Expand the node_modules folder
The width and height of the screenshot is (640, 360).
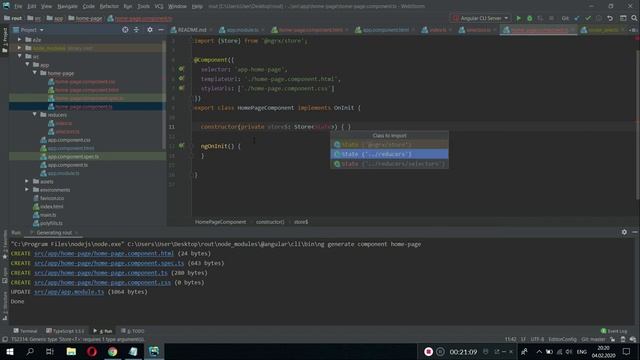click(19, 48)
